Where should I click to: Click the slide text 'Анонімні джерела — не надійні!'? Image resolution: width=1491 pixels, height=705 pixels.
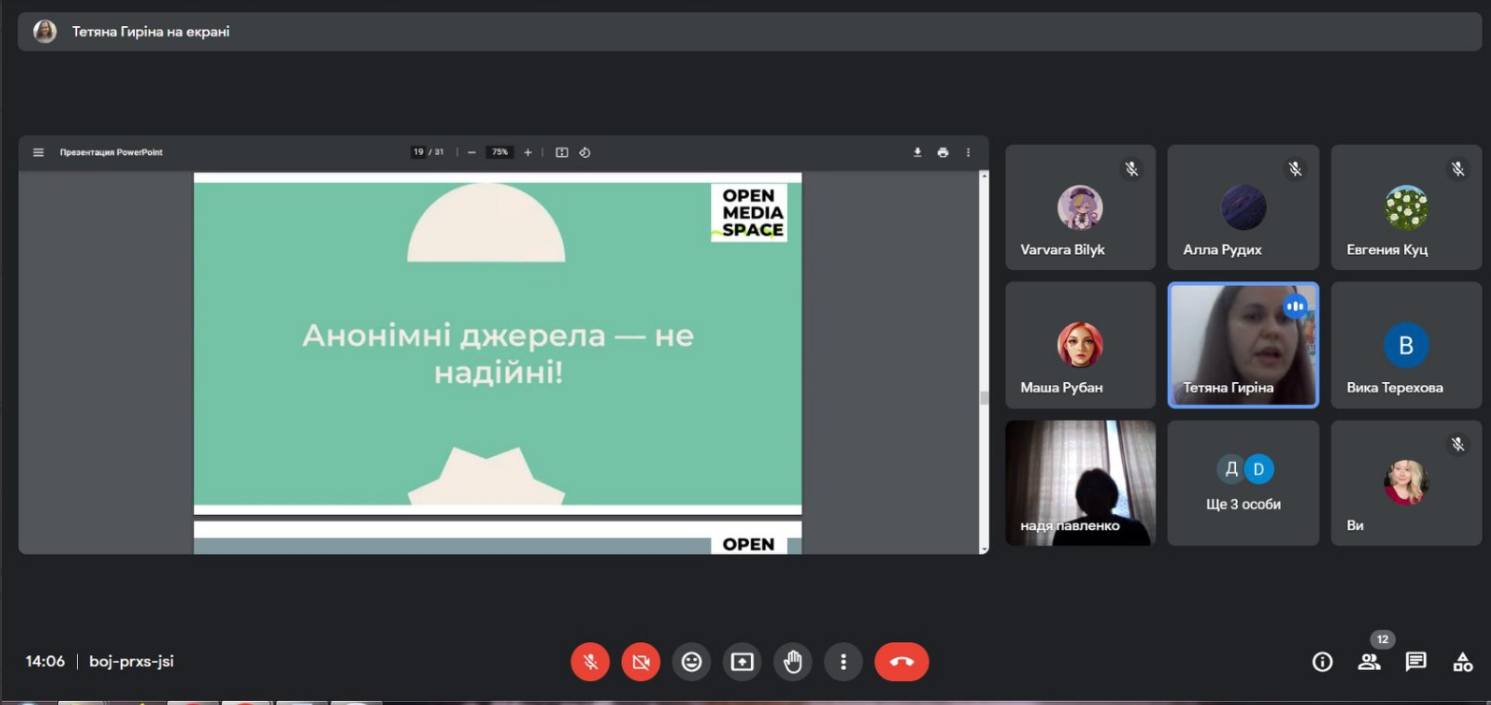498,354
